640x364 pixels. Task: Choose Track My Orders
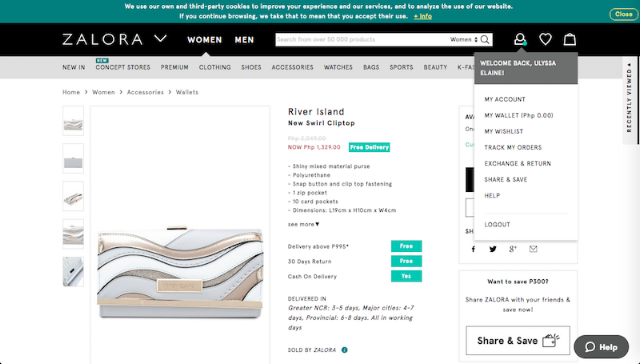(513, 147)
